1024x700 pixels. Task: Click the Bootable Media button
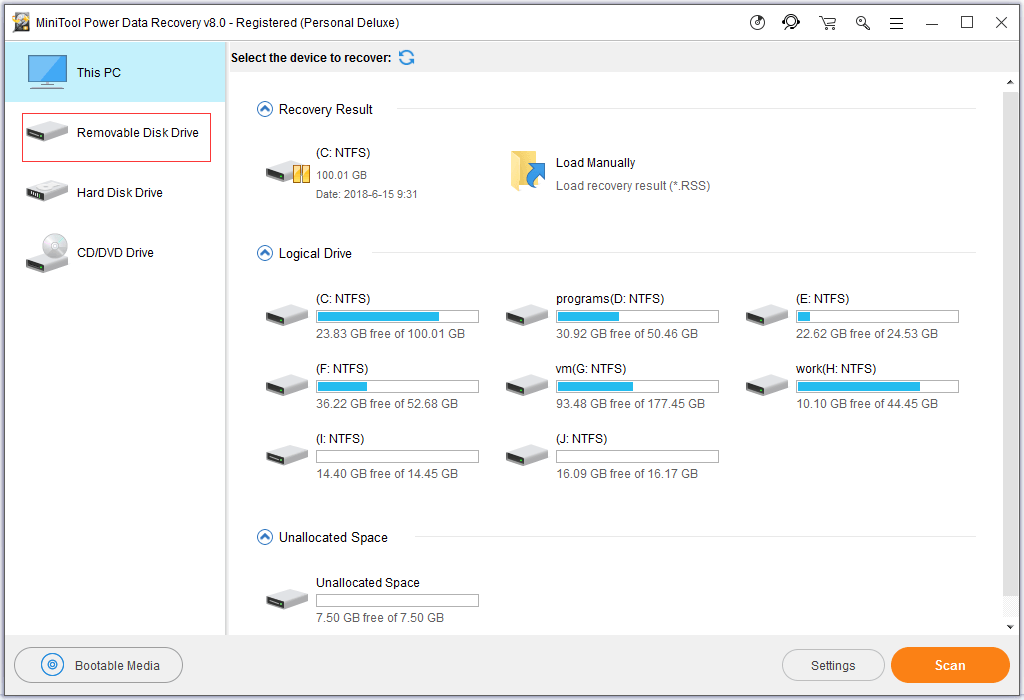point(99,665)
